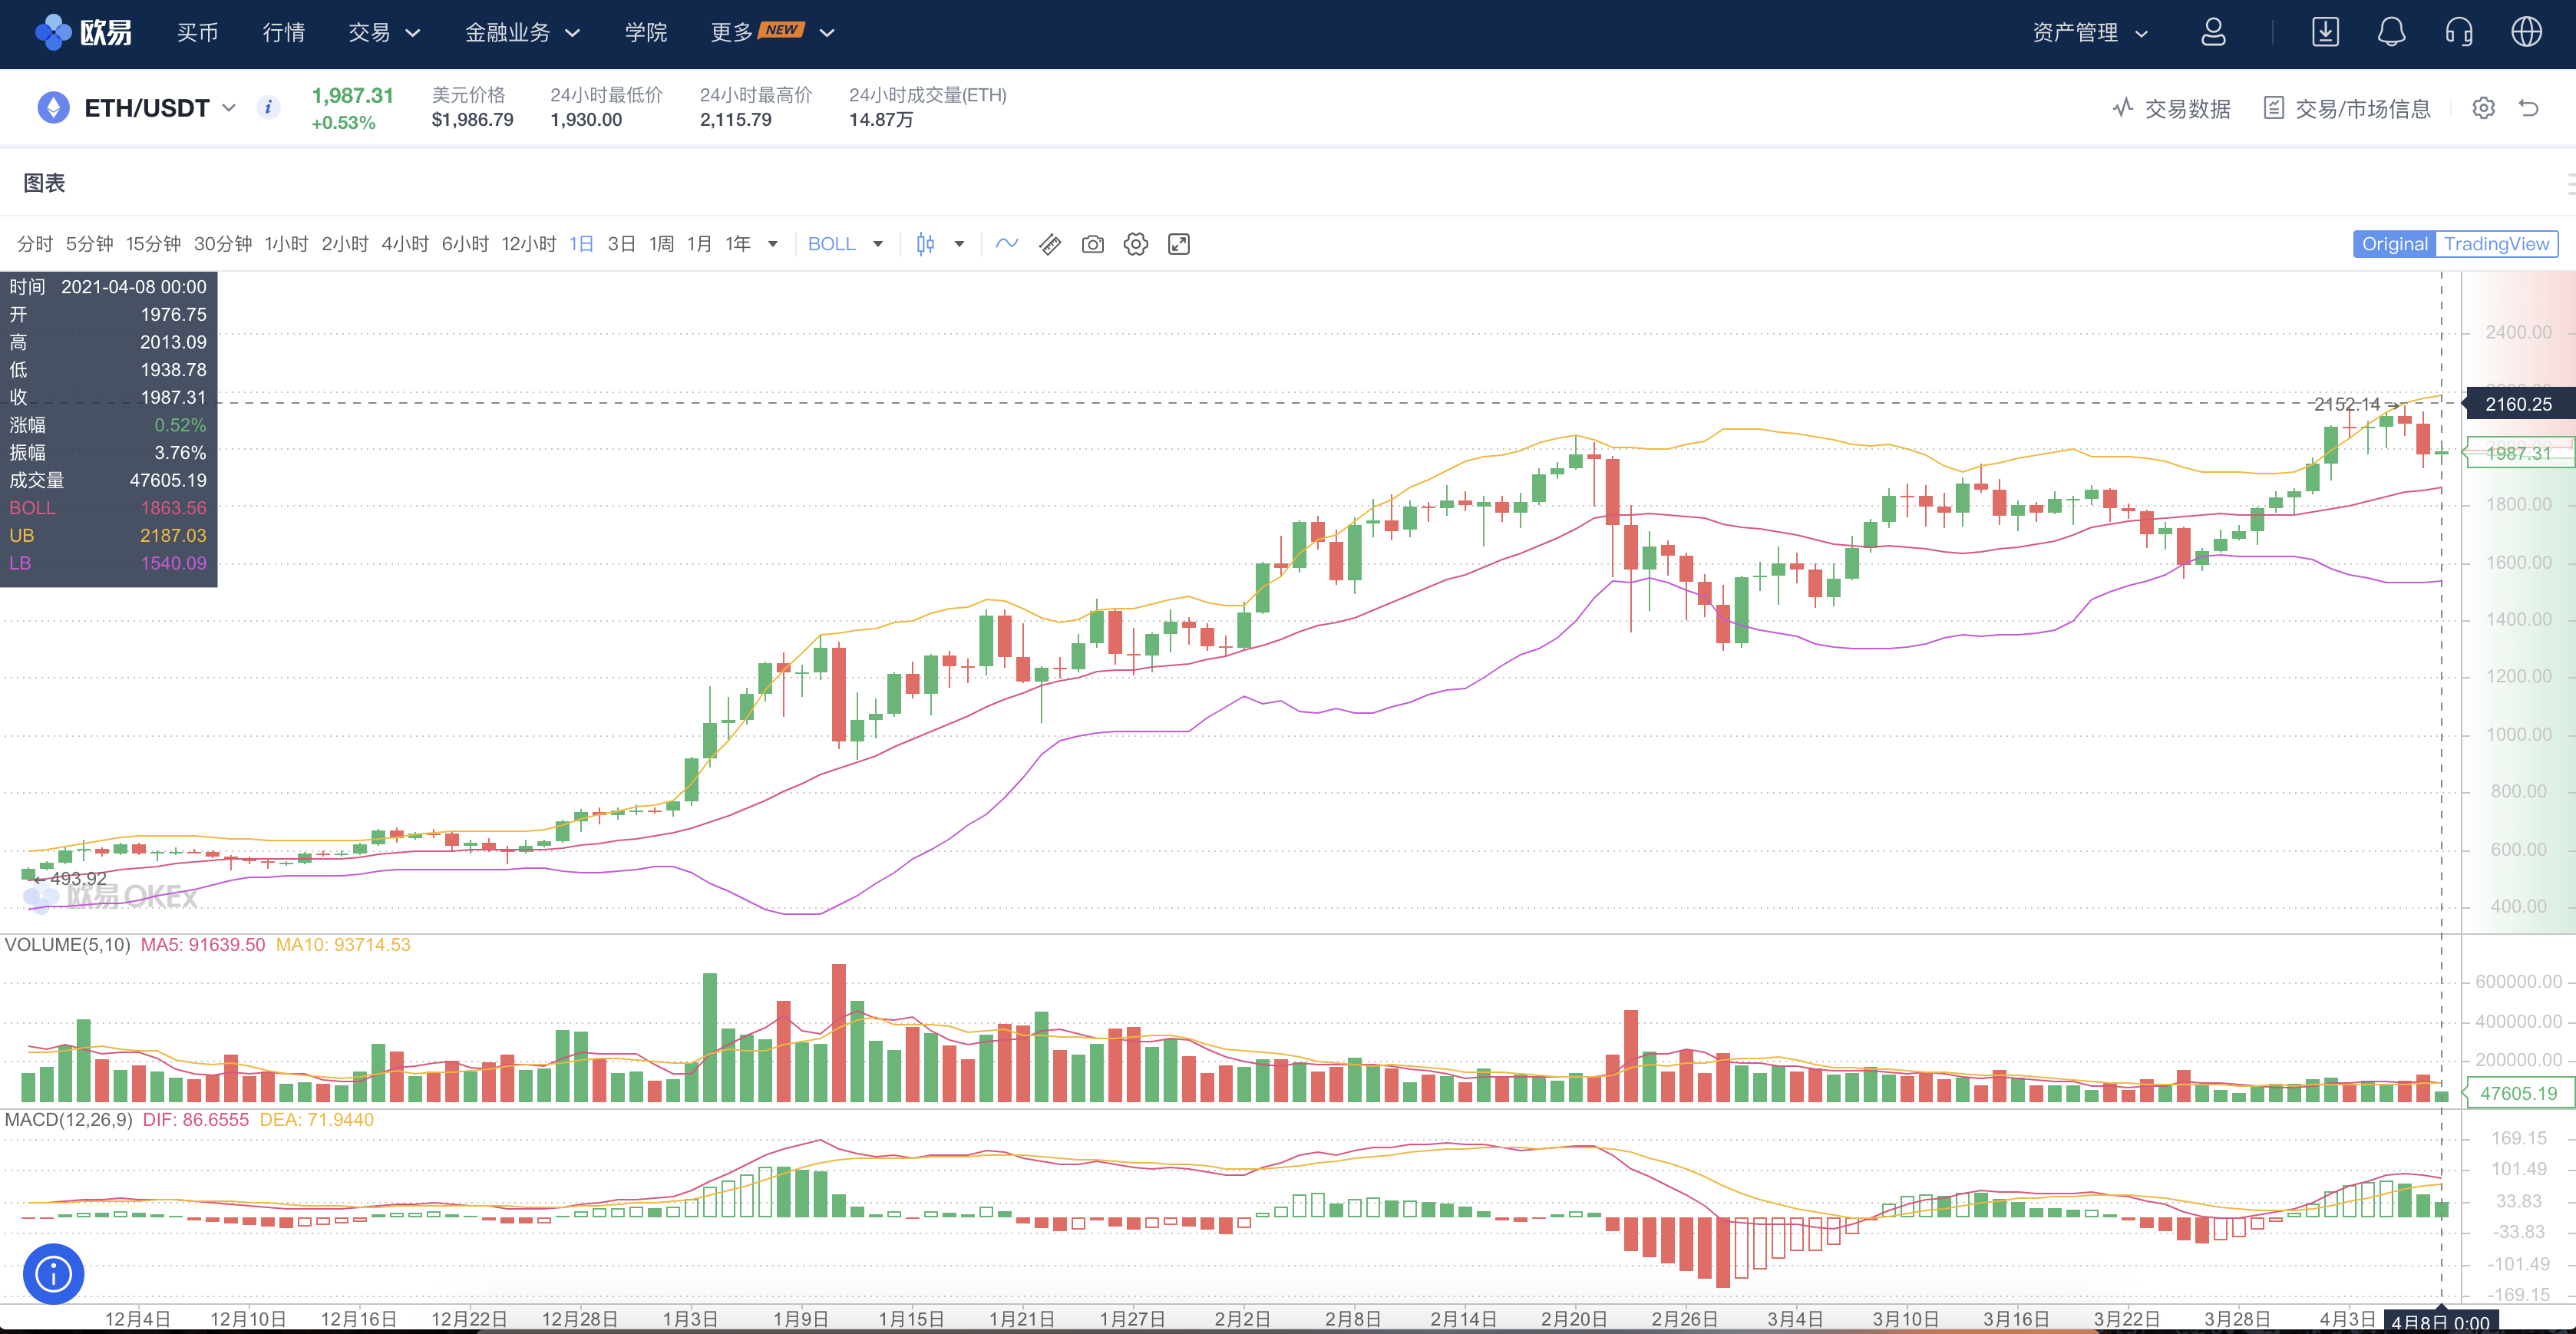The height and width of the screenshot is (1334, 2576).
Task: Open the notification bell icon
Action: (x=2391, y=33)
